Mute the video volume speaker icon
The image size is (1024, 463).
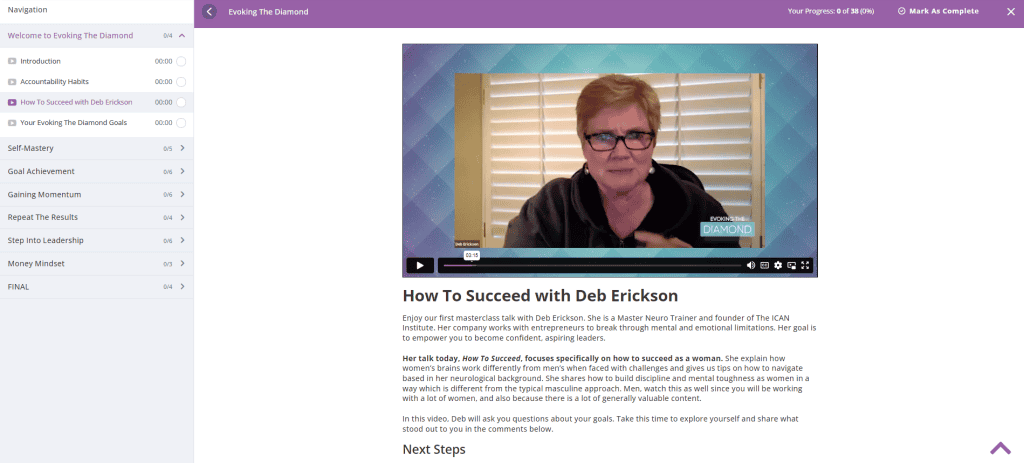[x=750, y=265]
